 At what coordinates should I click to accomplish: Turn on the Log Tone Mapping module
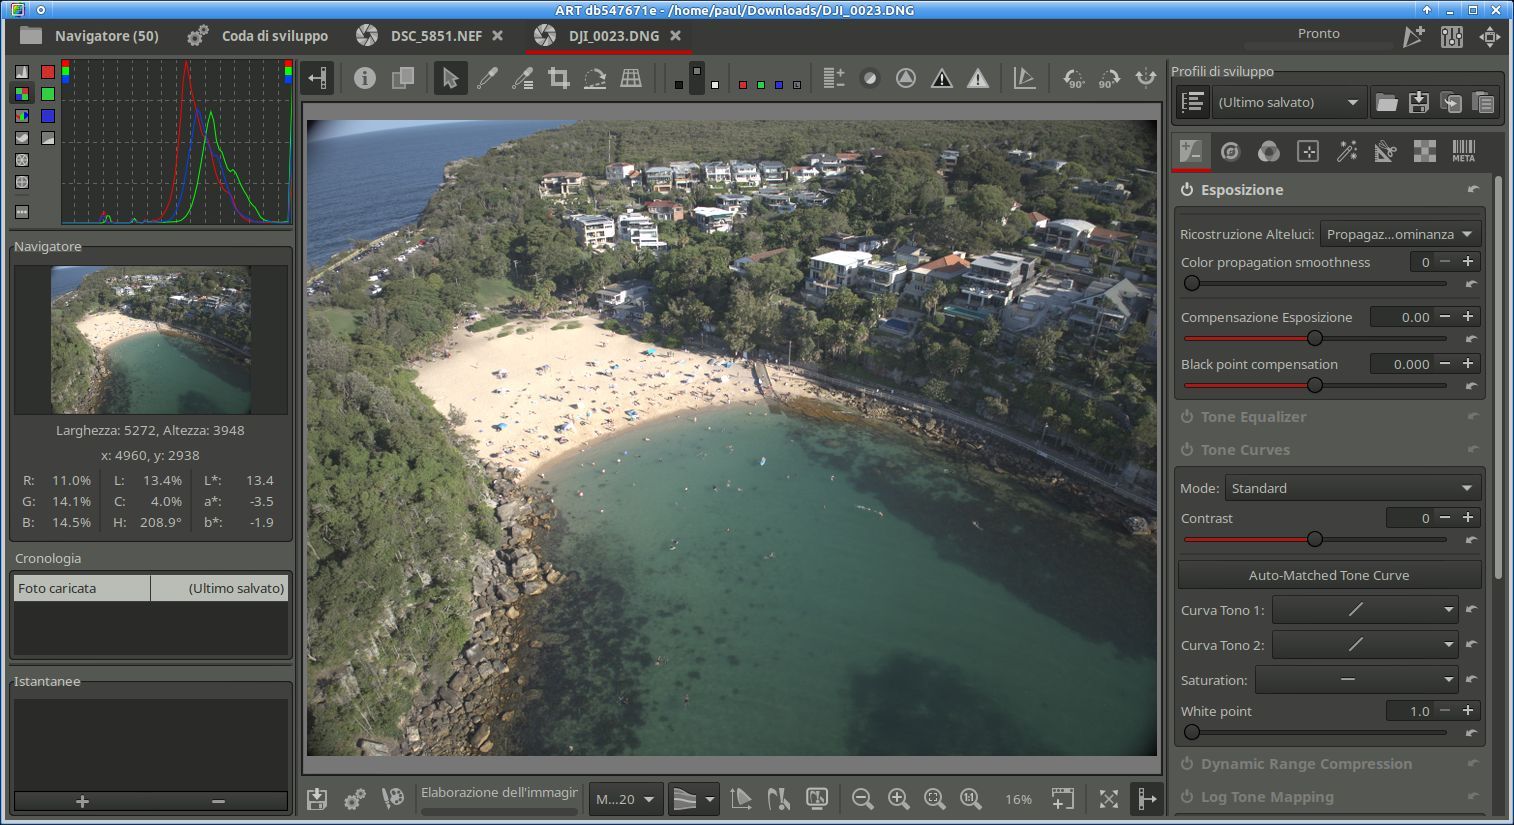(1187, 797)
